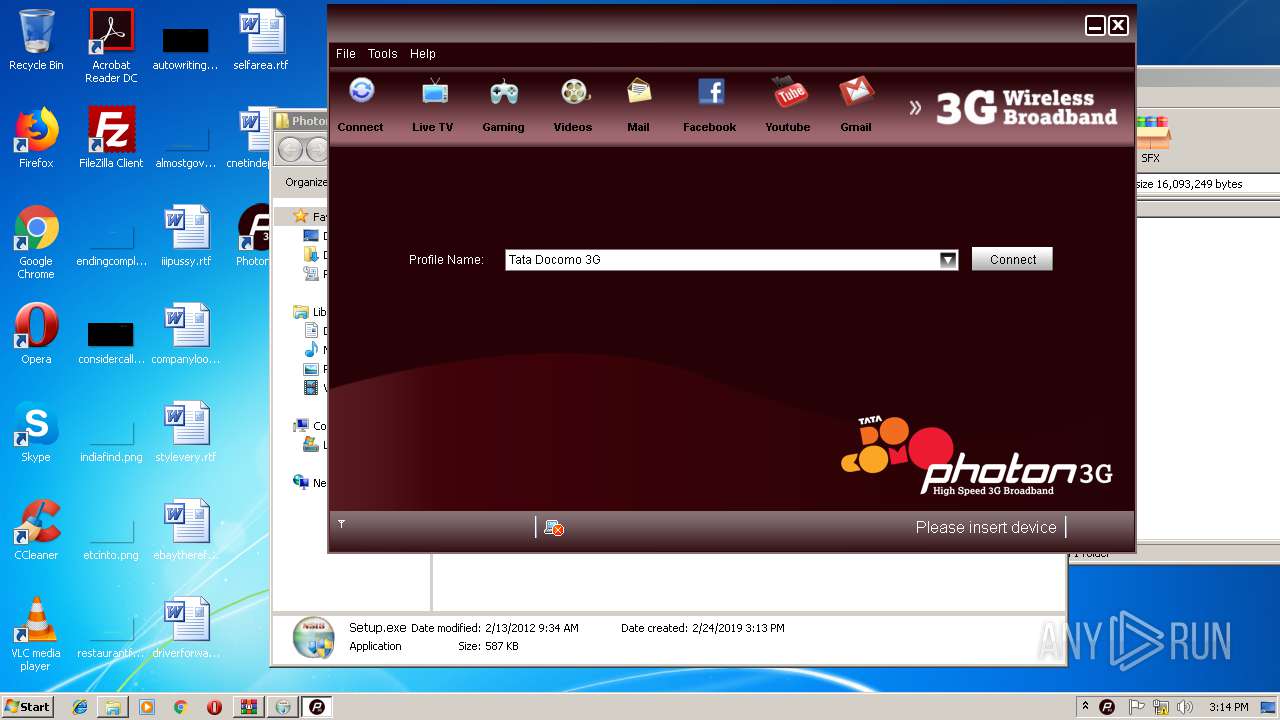Open the WinRAR taskbar button
Screen dimensions: 1280x720
point(249,707)
